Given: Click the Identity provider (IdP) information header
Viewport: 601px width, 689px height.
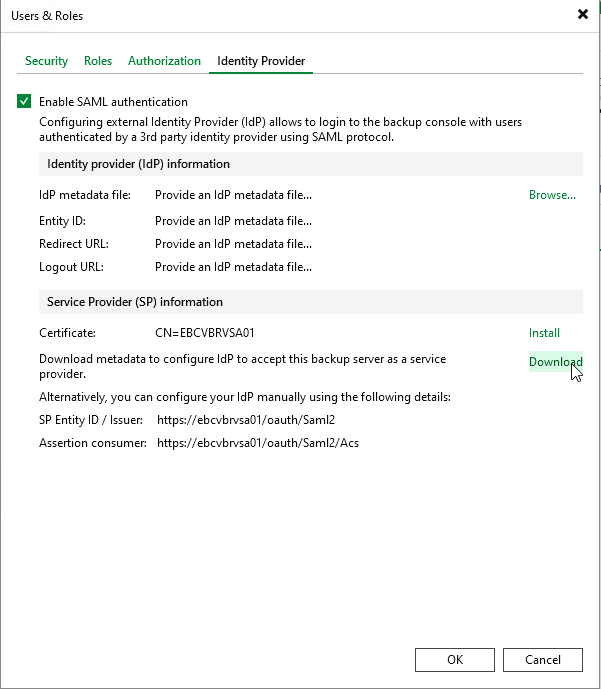Looking at the screenshot, I should [138, 164].
